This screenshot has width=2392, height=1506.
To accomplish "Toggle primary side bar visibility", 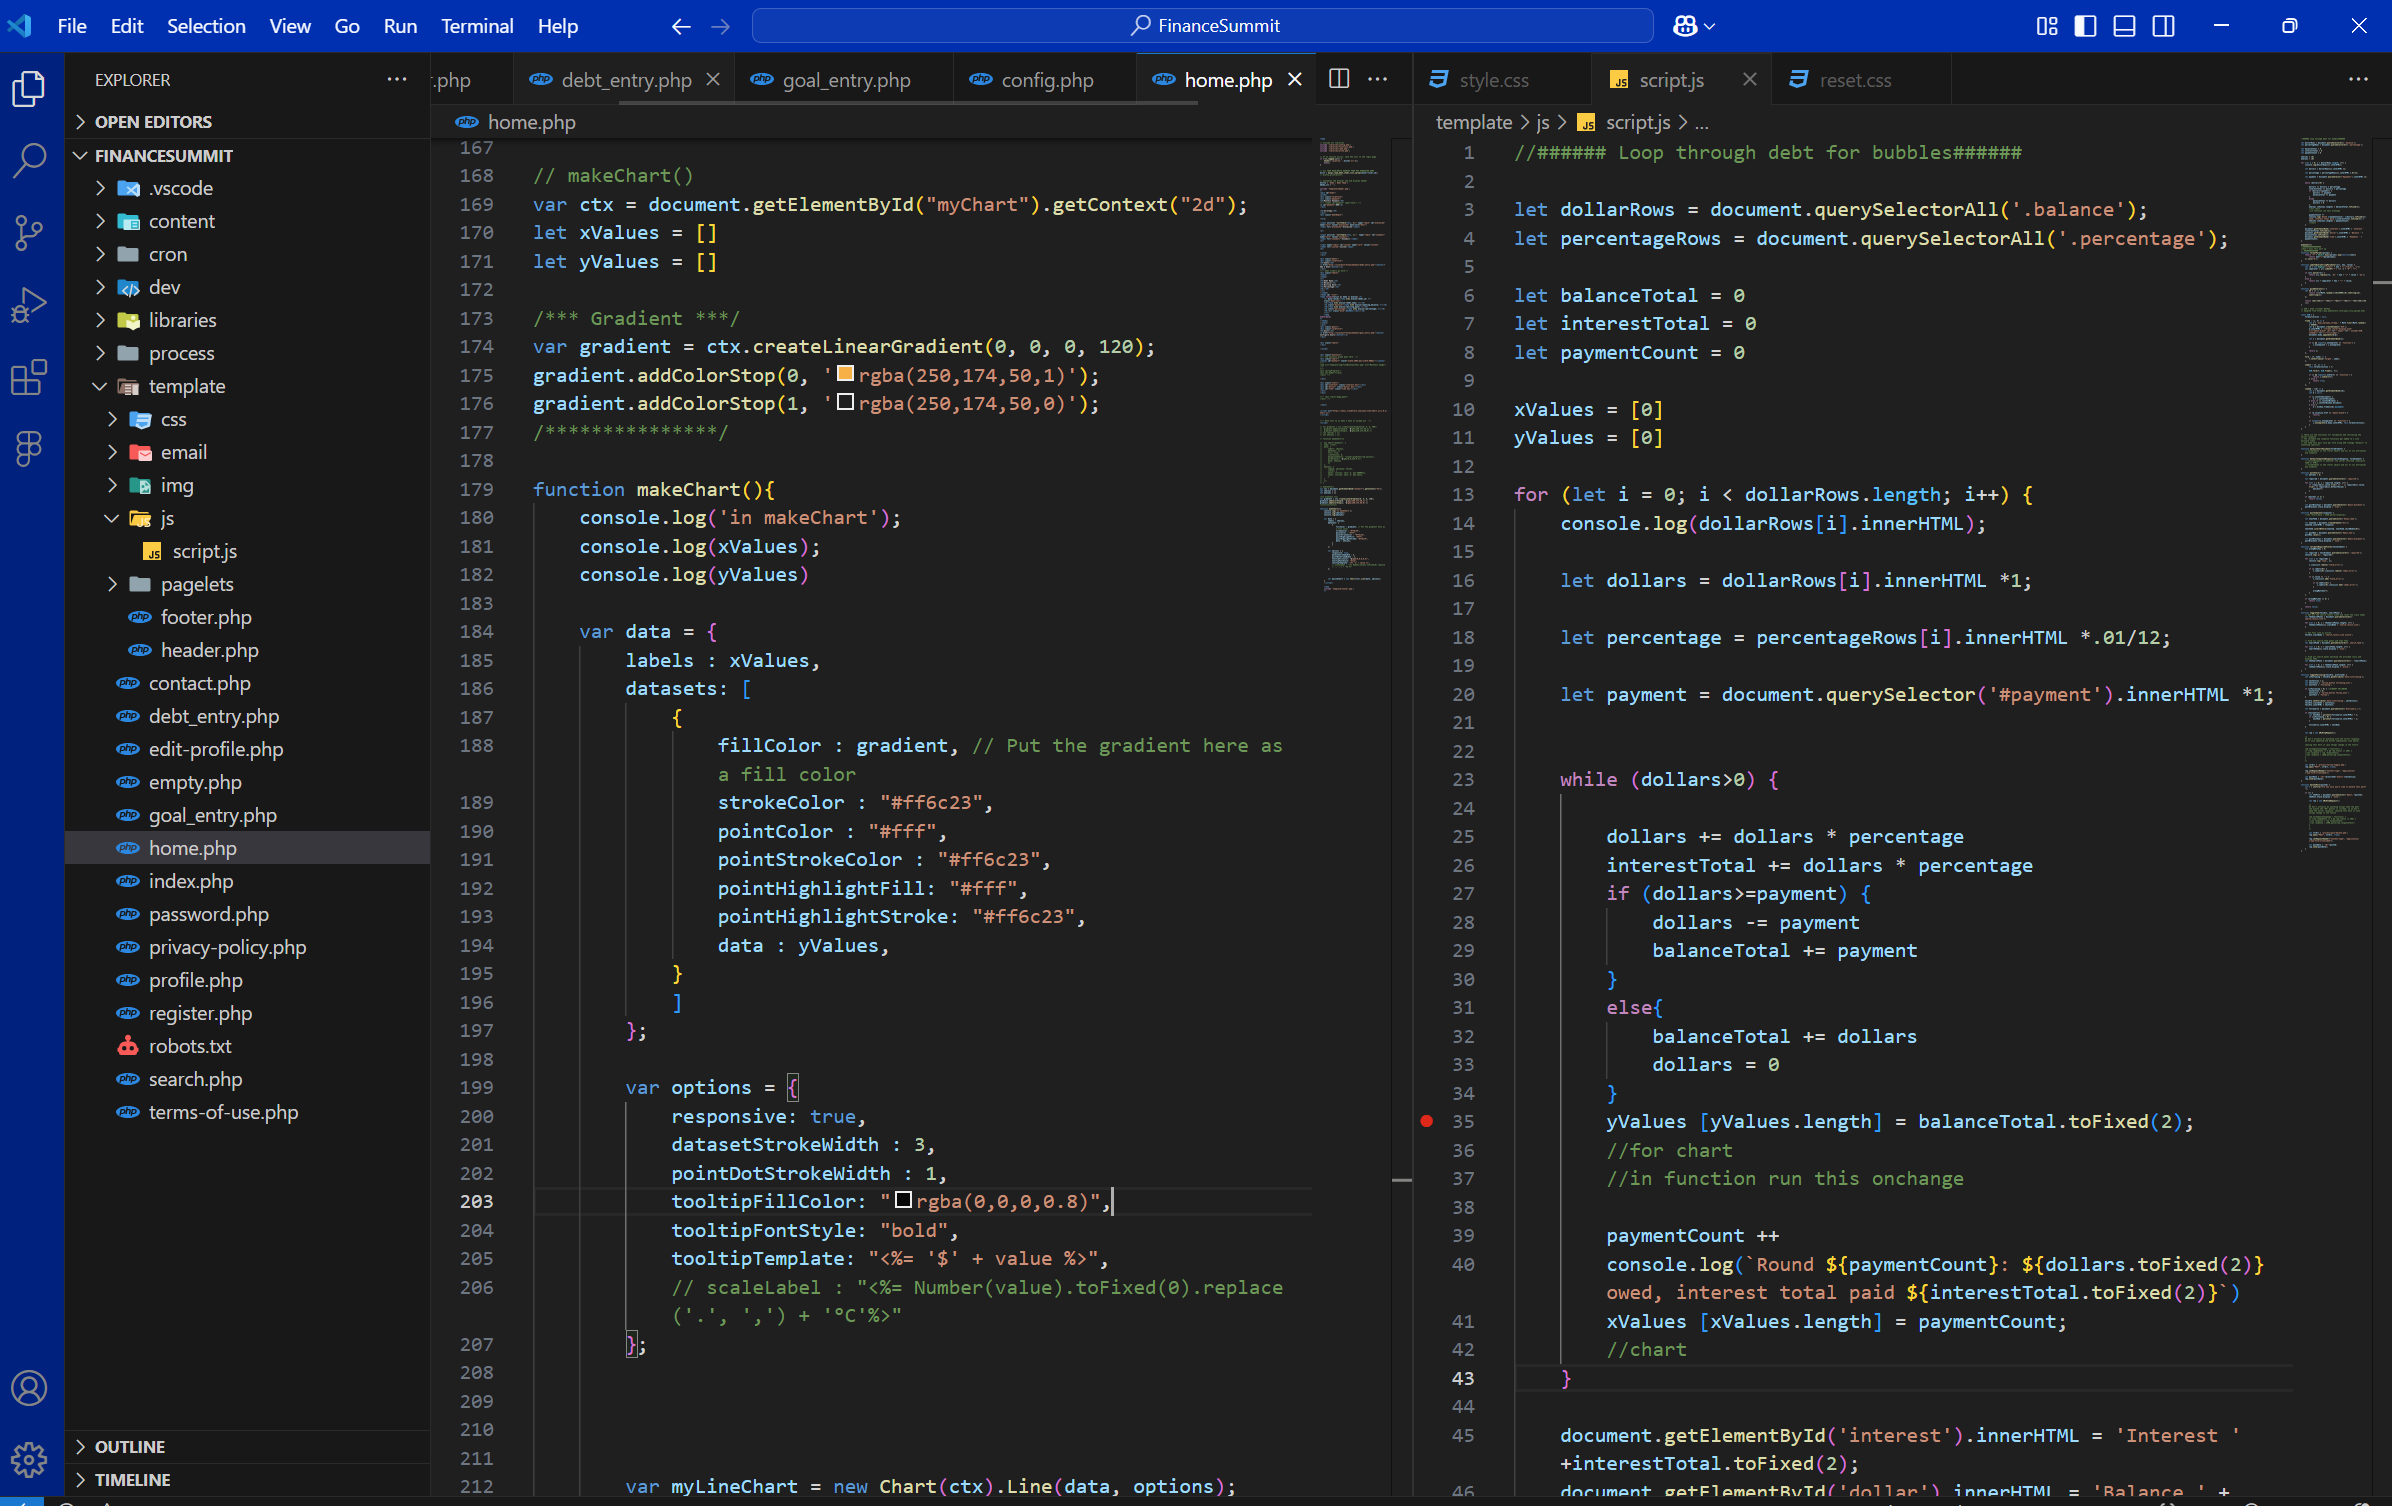I will 2085,26.
